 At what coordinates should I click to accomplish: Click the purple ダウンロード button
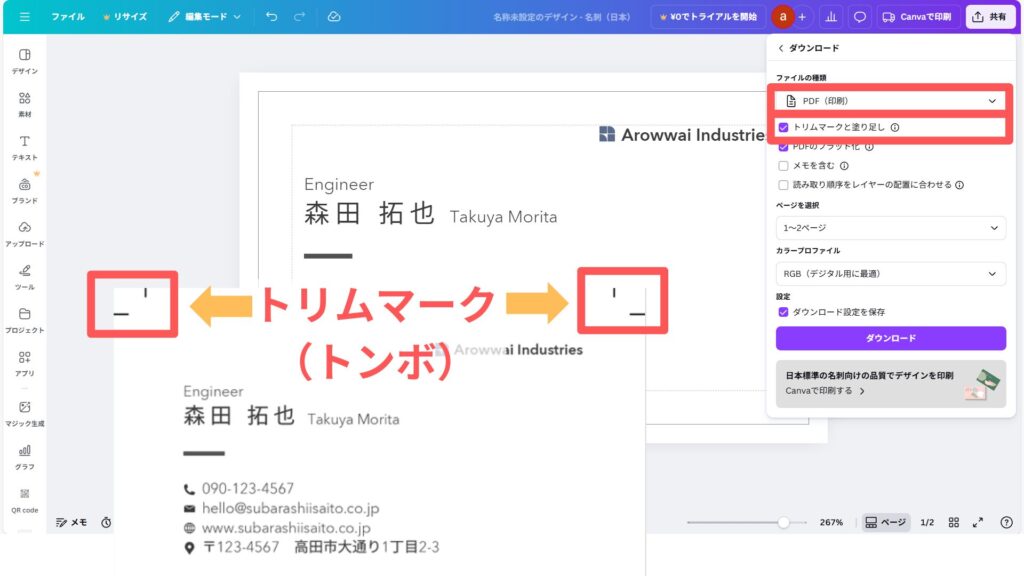[x=890, y=338]
